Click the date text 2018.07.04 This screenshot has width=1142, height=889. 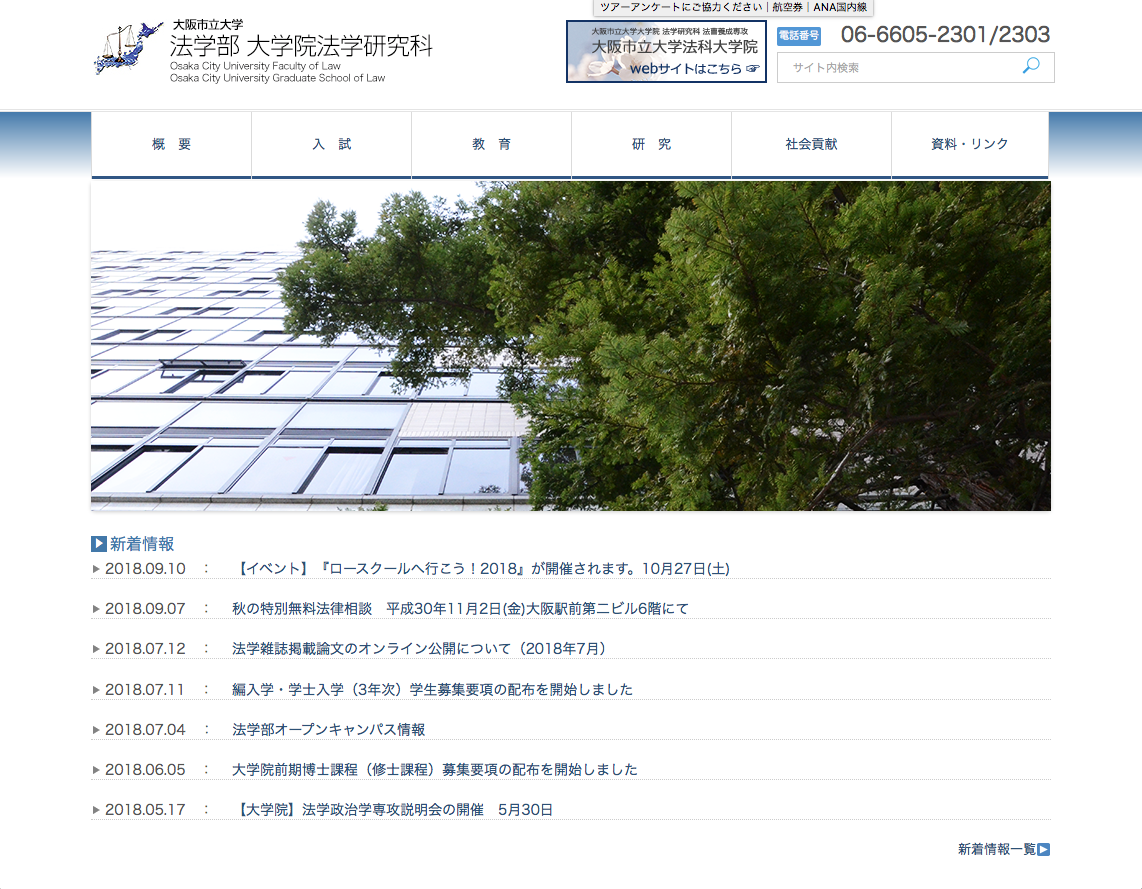click(x=145, y=730)
